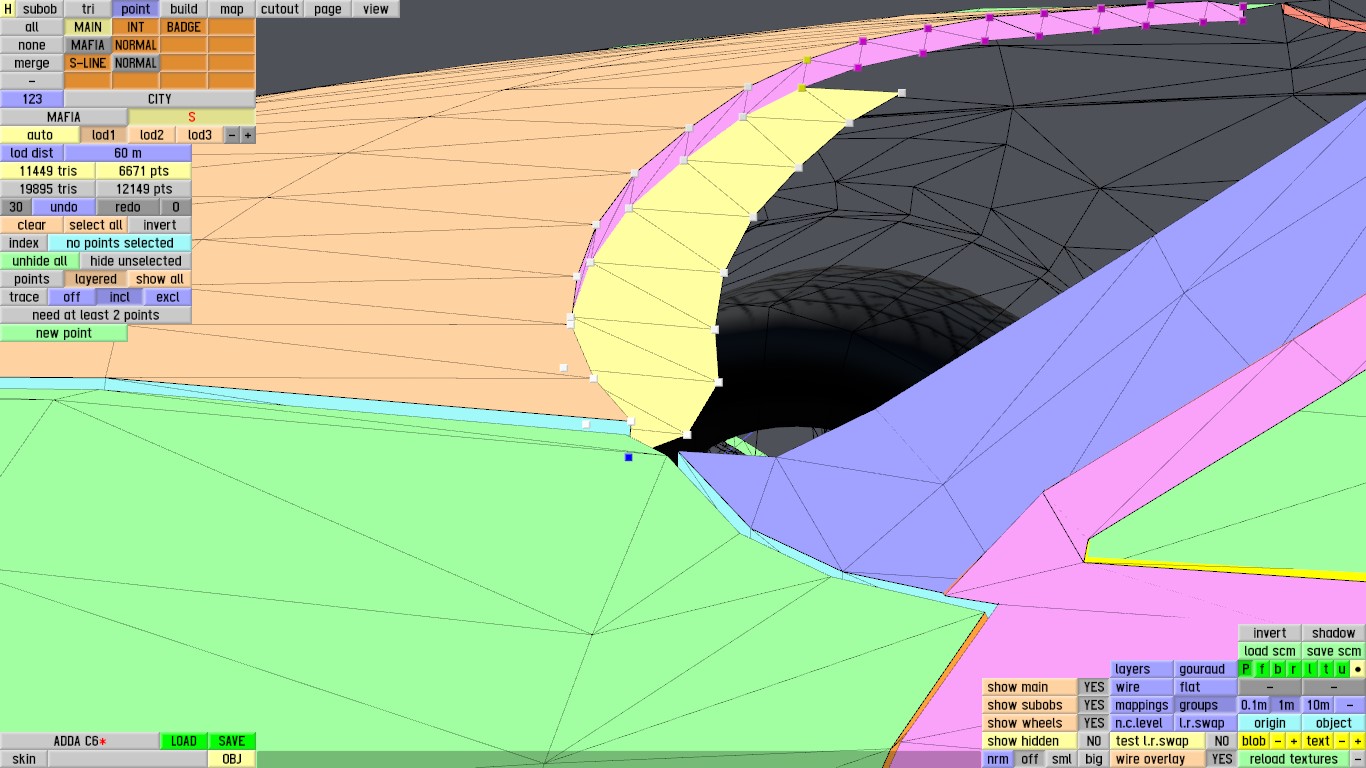
Task: Click the CITY field
Action: pyautogui.click(x=160, y=99)
